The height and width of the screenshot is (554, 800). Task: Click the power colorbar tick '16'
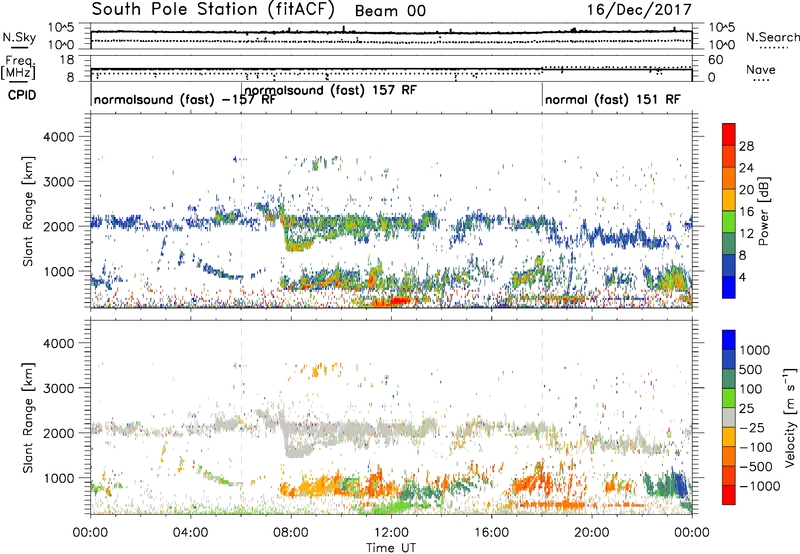click(746, 212)
